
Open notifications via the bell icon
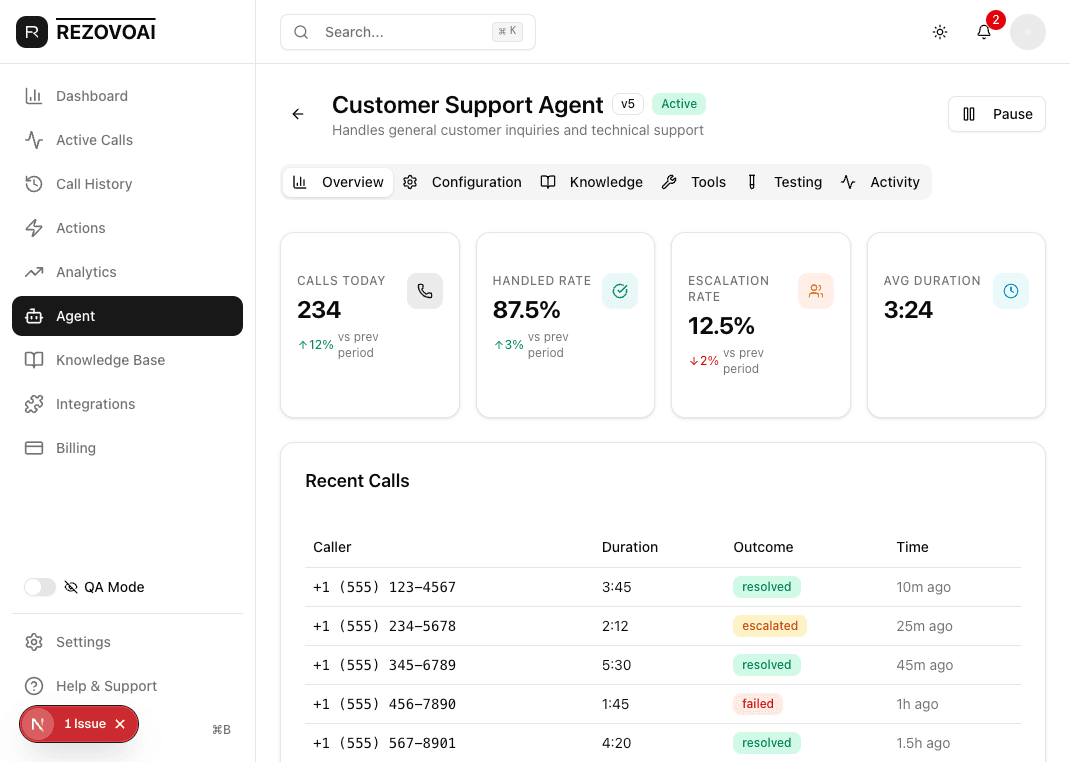tap(984, 32)
